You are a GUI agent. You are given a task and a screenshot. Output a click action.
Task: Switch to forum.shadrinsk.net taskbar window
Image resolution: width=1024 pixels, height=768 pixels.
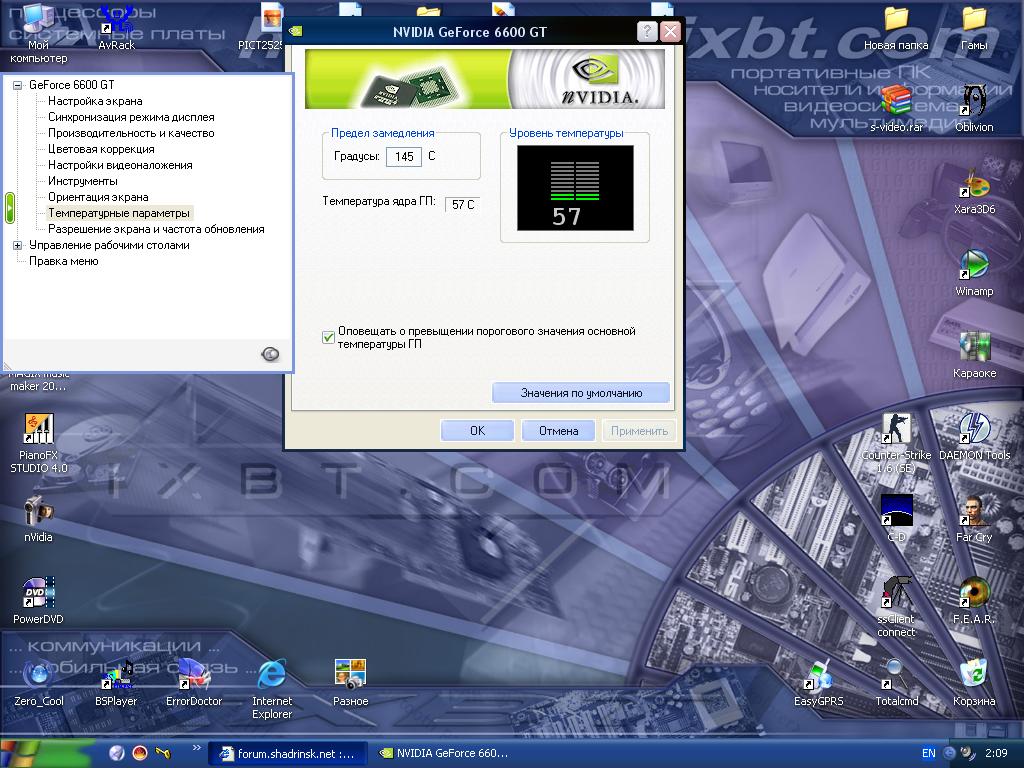pyautogui.click(x=287, y=754)
